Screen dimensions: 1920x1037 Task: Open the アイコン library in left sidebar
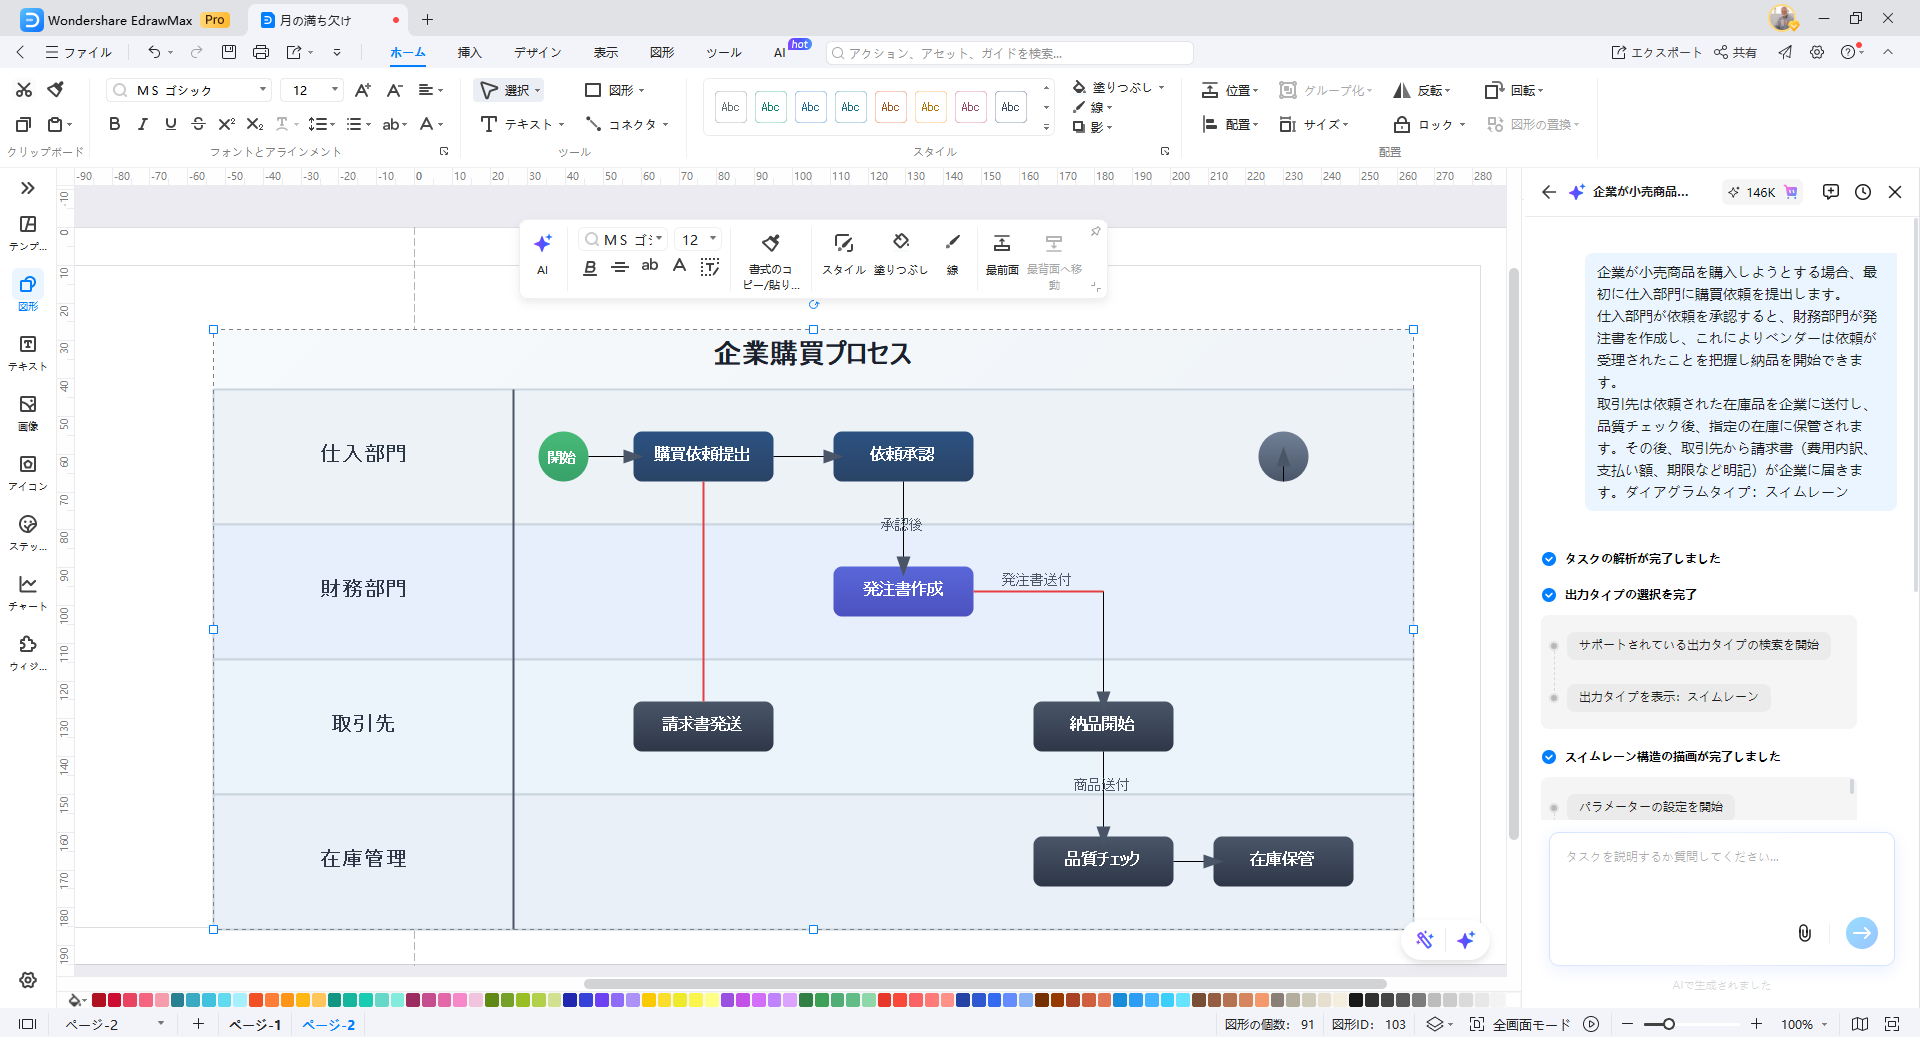28,471
